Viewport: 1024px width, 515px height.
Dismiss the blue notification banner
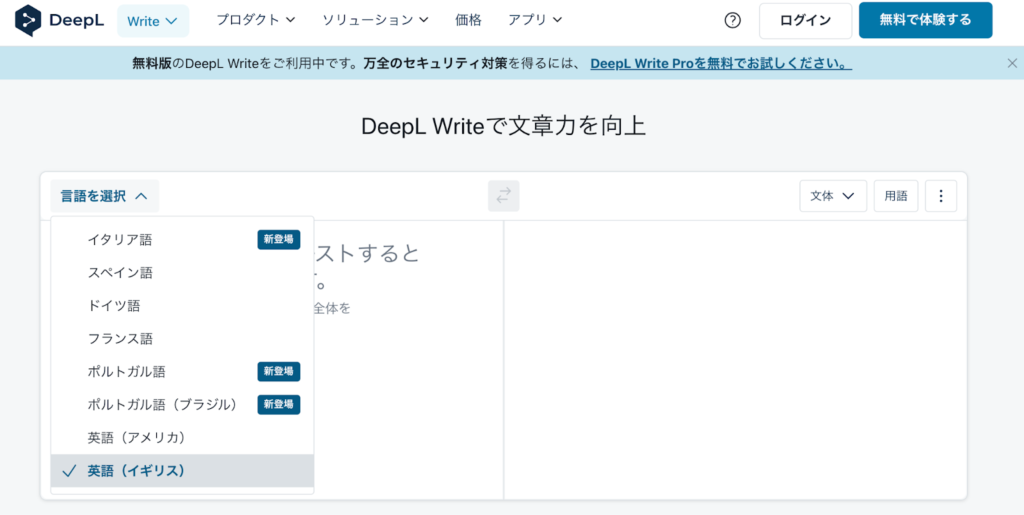(x=1012, y=63)
